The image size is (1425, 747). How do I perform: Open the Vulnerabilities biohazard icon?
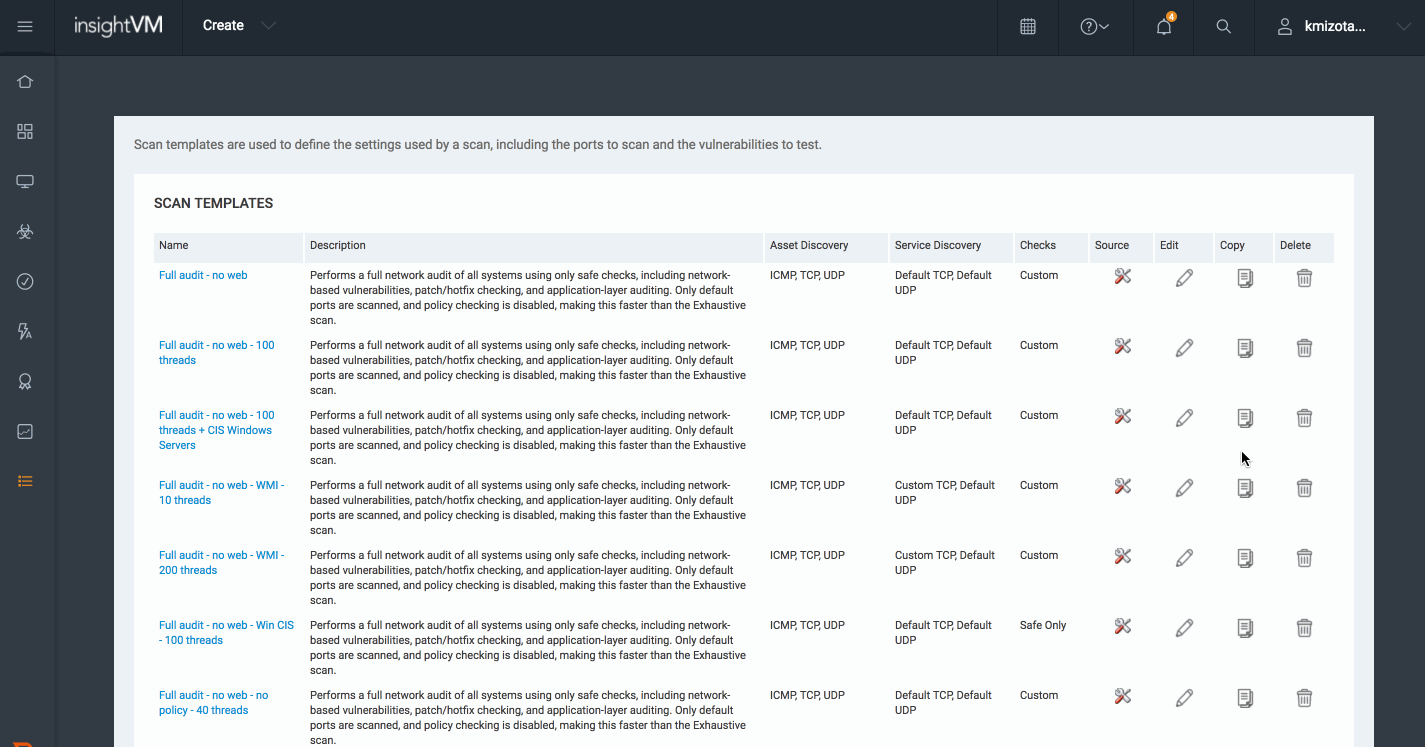tap(25, 232)
